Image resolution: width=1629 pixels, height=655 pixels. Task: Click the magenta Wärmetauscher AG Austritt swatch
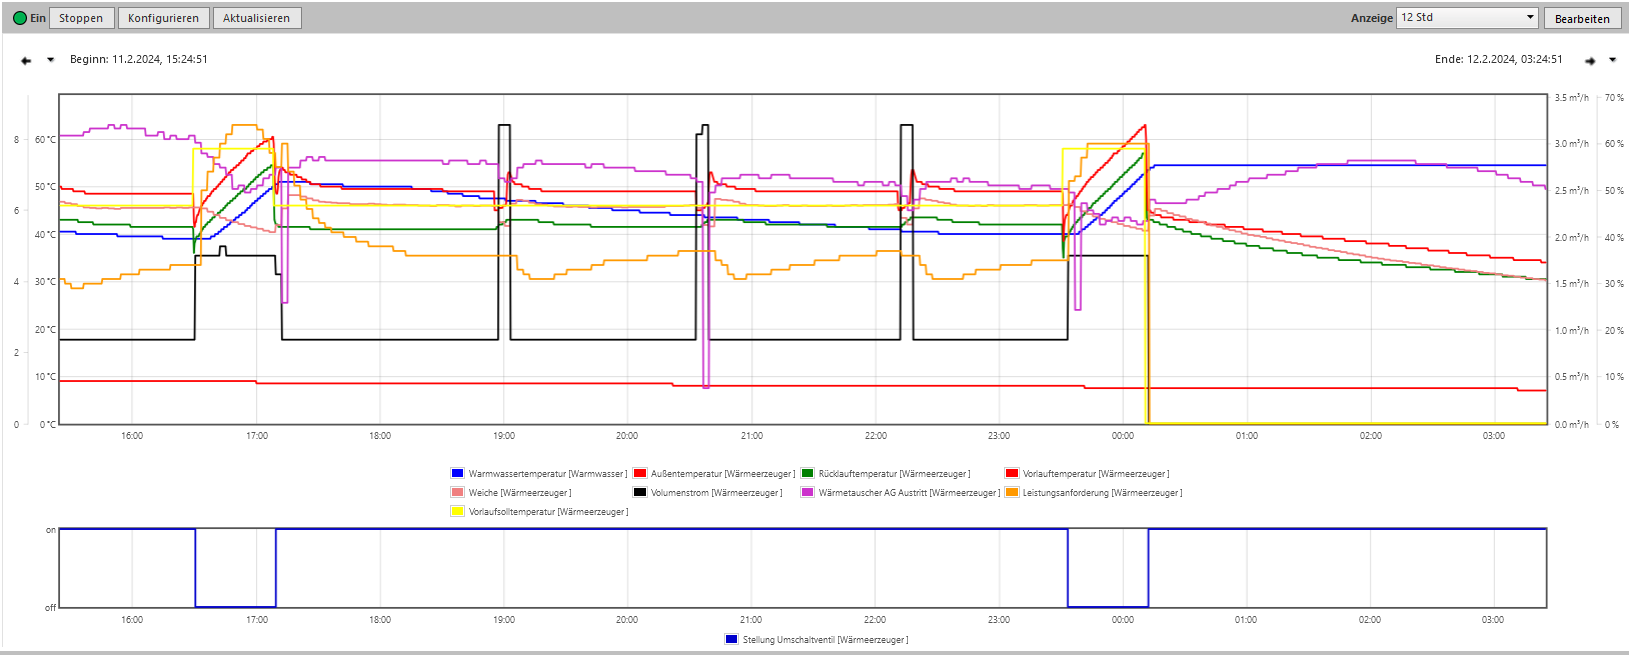tap(807, 492)
